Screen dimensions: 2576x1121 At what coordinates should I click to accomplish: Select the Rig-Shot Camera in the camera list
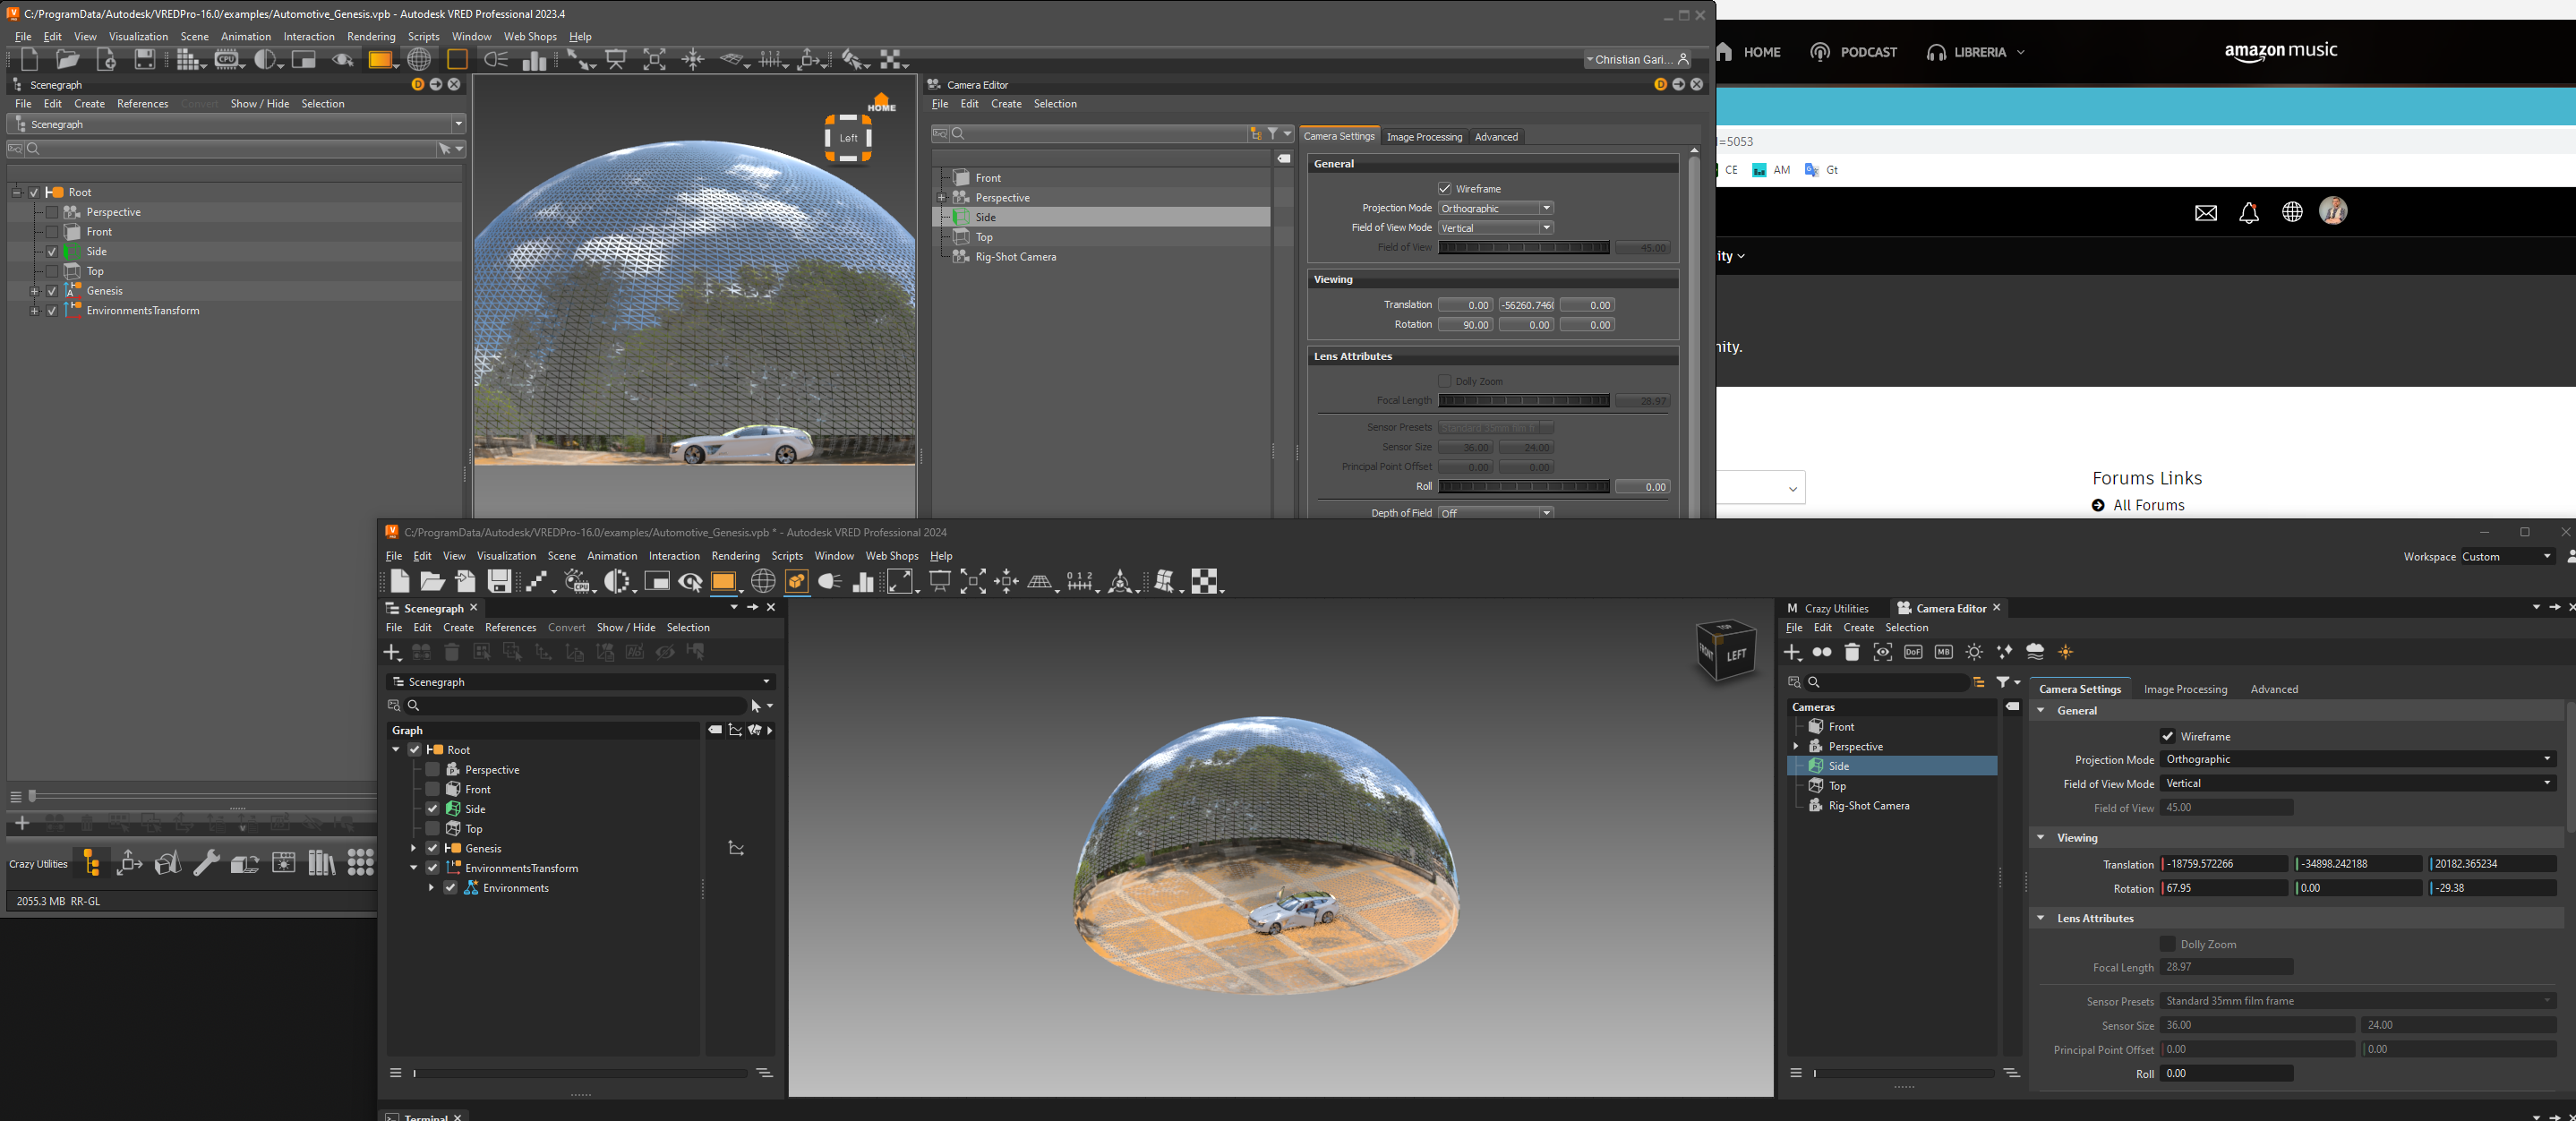coord(1867,805)
